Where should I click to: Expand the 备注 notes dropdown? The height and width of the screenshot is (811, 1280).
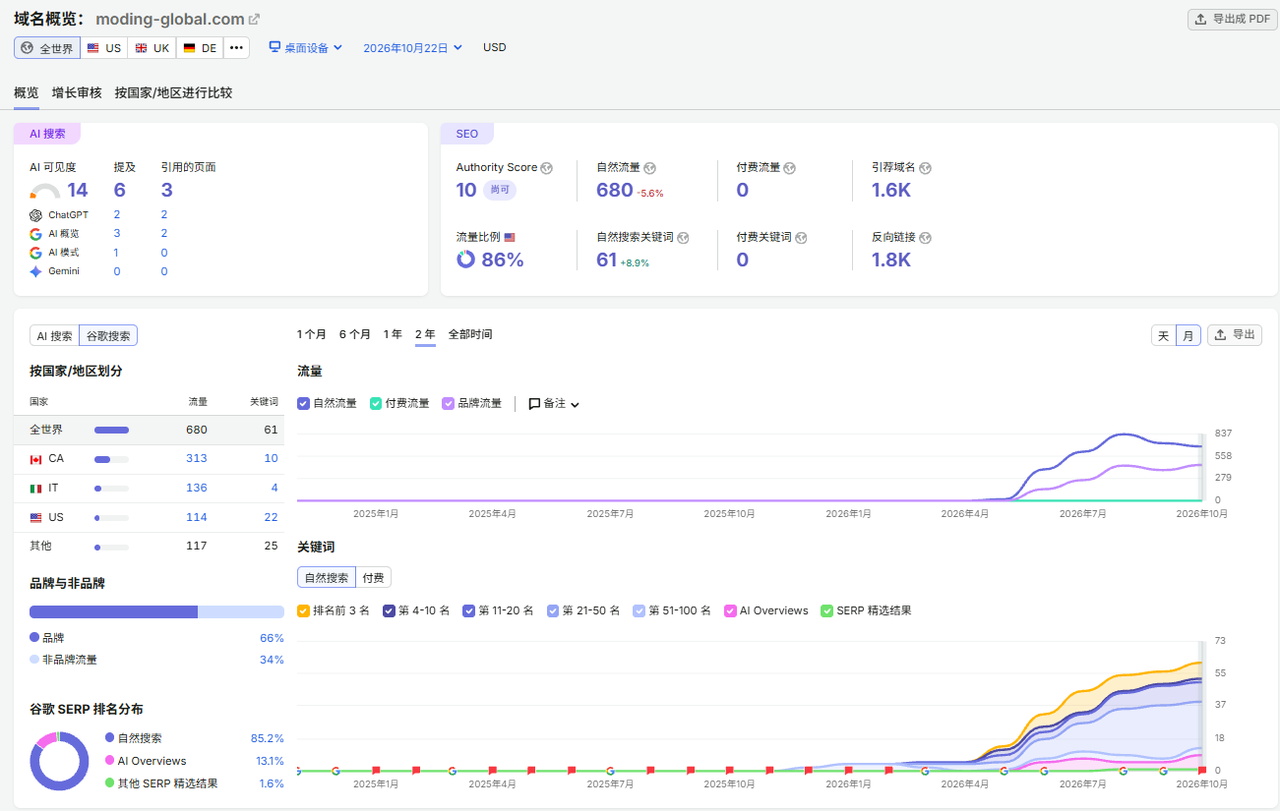pos(554,404)
